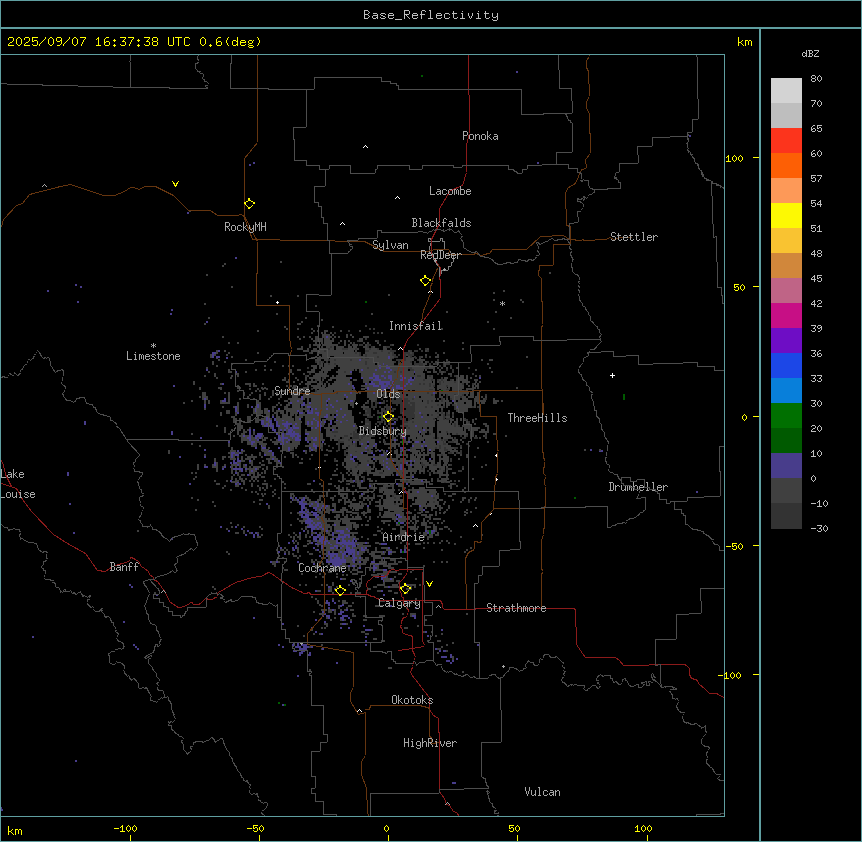Click the asterisk marker east of Innisfail
Screen dimensions: 862x842
click(502, 303)
